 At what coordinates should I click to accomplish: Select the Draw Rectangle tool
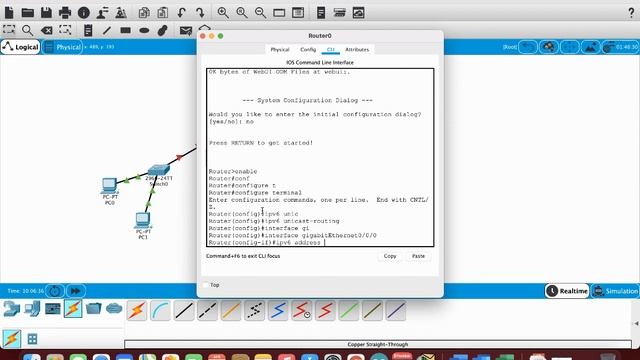tap(125, 30)
